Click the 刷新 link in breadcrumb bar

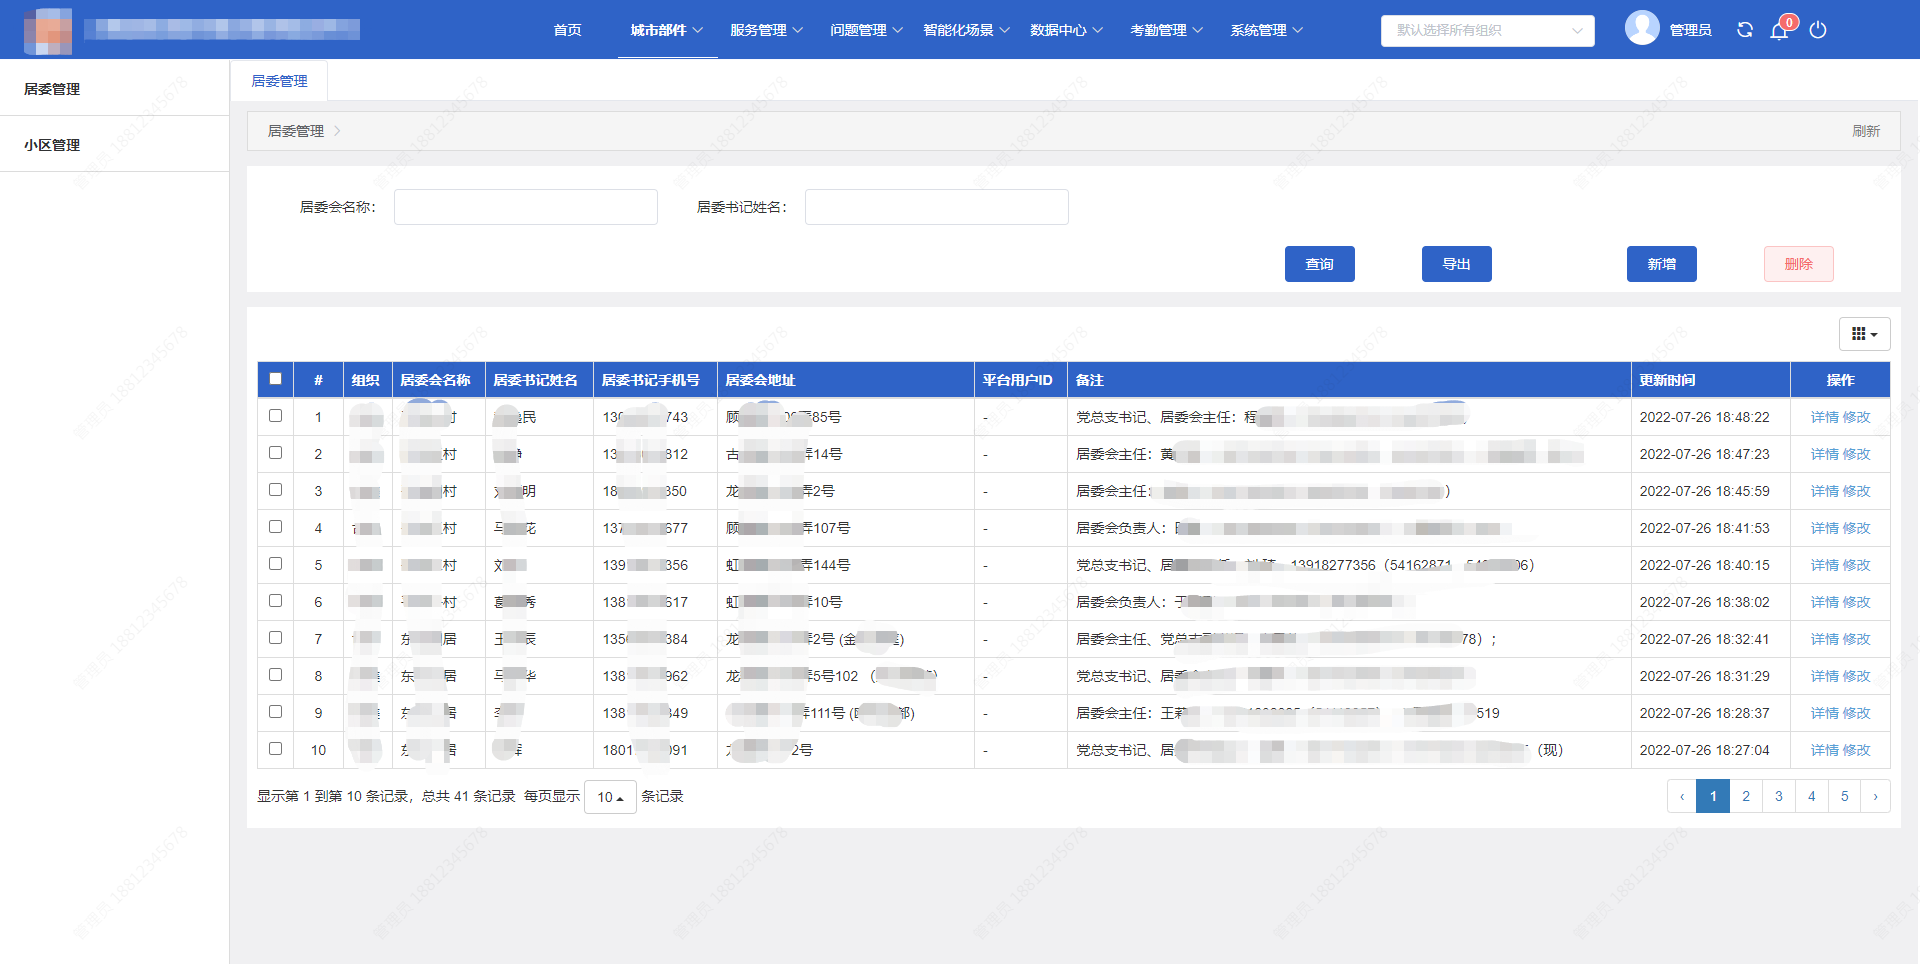pos(1865,131)
